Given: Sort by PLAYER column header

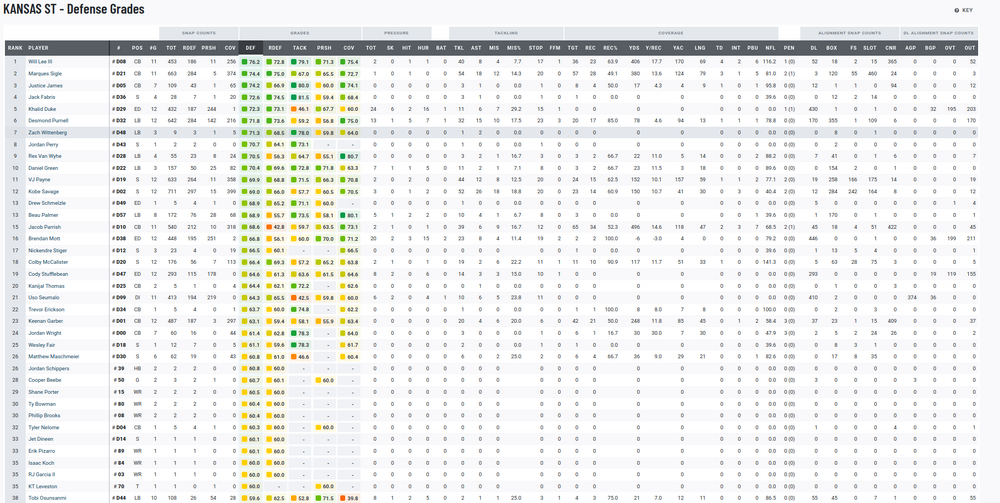Looking at the screenshot, I should click(38, 47).
